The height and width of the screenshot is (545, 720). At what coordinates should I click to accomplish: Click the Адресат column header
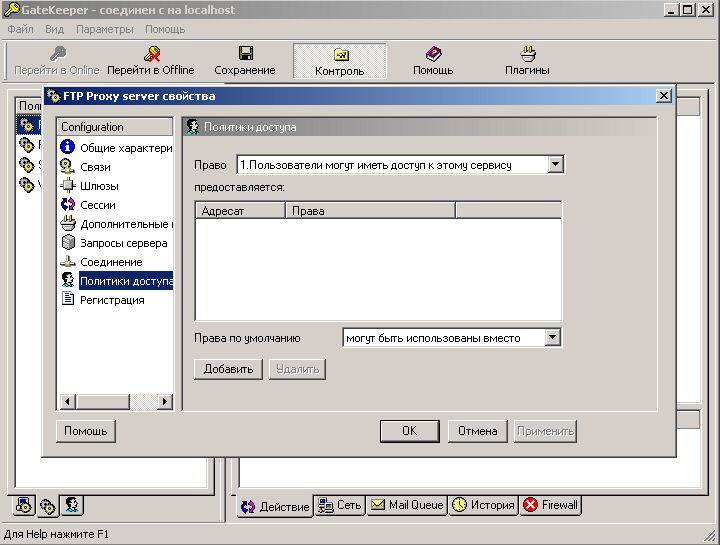point(241,211)
